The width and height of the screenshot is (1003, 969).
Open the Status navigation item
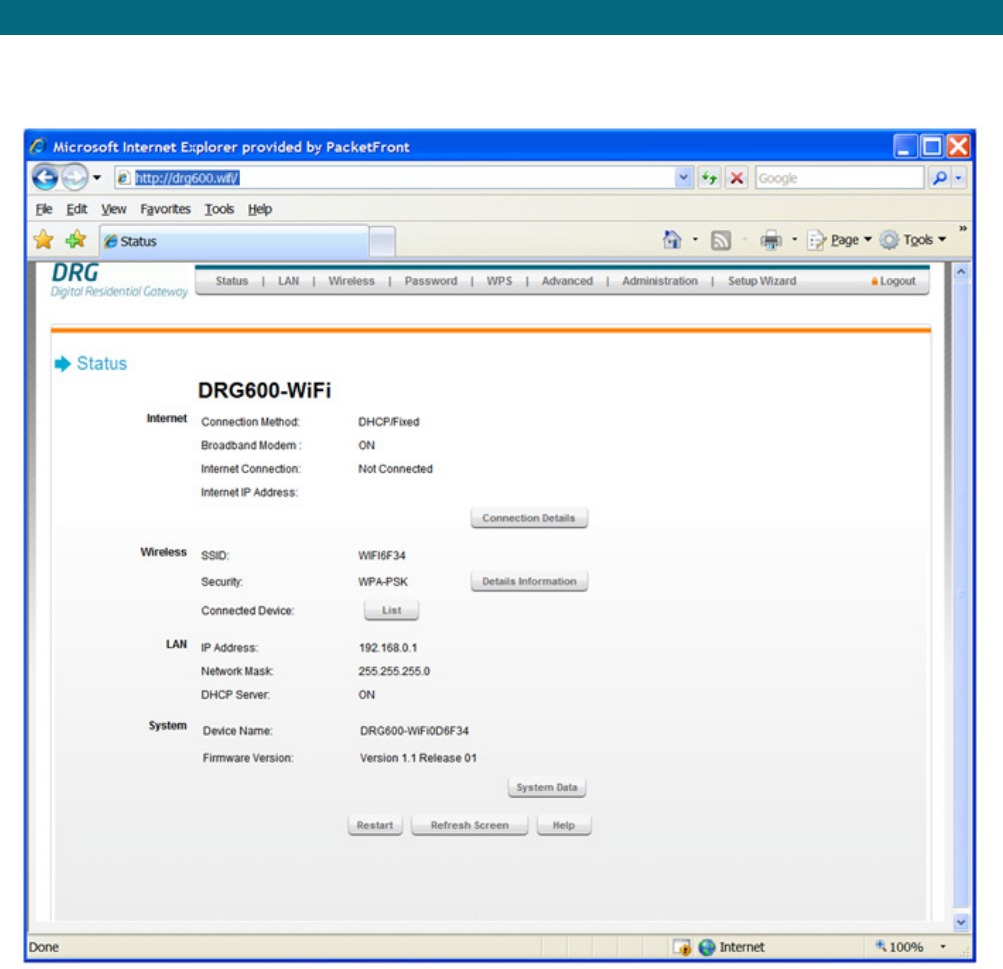tap(232, 281)
